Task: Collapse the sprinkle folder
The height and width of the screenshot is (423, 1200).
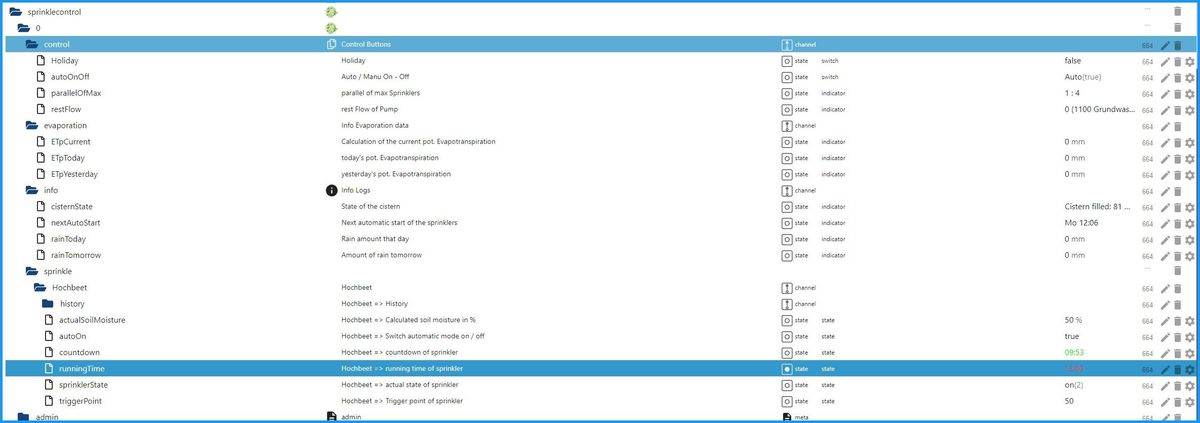Action: pyautogui.click(x=32, y=271)
